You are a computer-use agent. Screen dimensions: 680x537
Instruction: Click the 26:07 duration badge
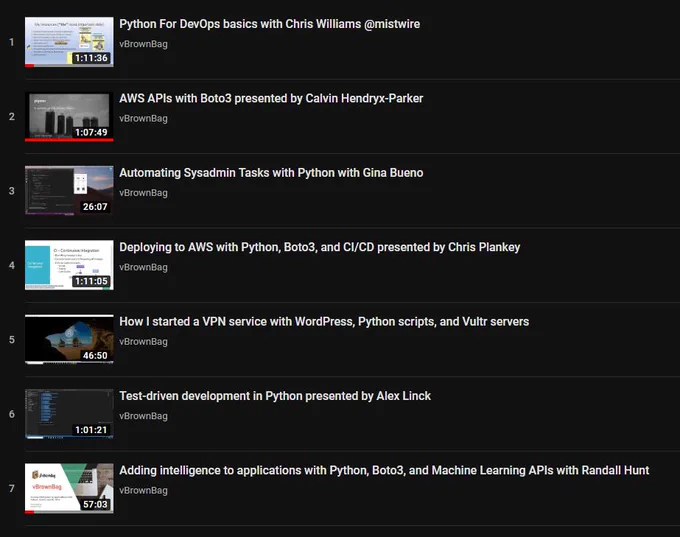[95, 207]
